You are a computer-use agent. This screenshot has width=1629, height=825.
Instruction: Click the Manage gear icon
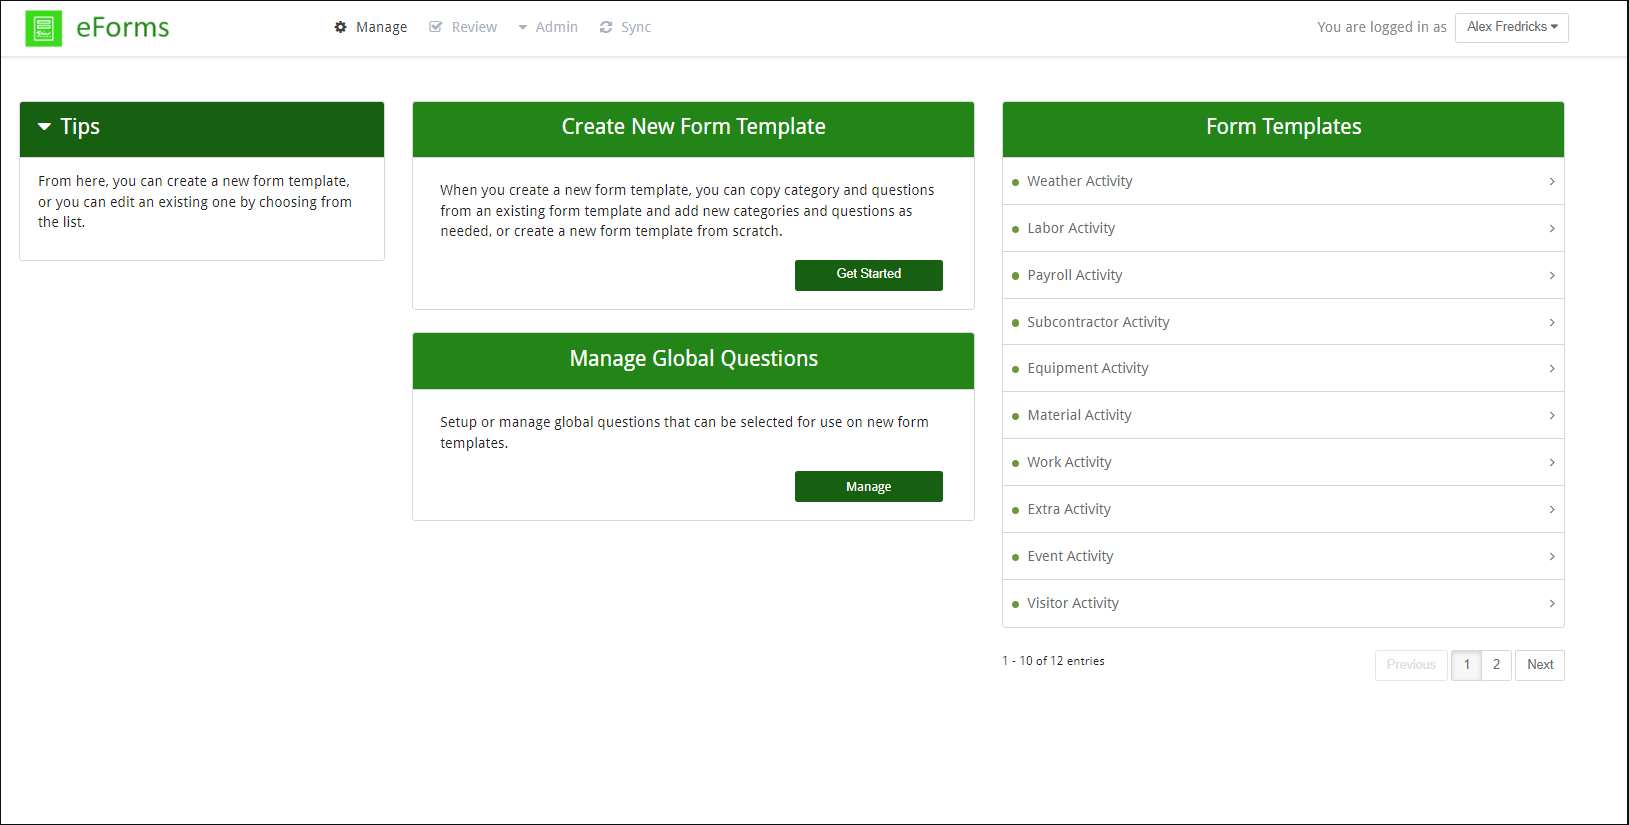pyautogui.click(x=340, y=27)
